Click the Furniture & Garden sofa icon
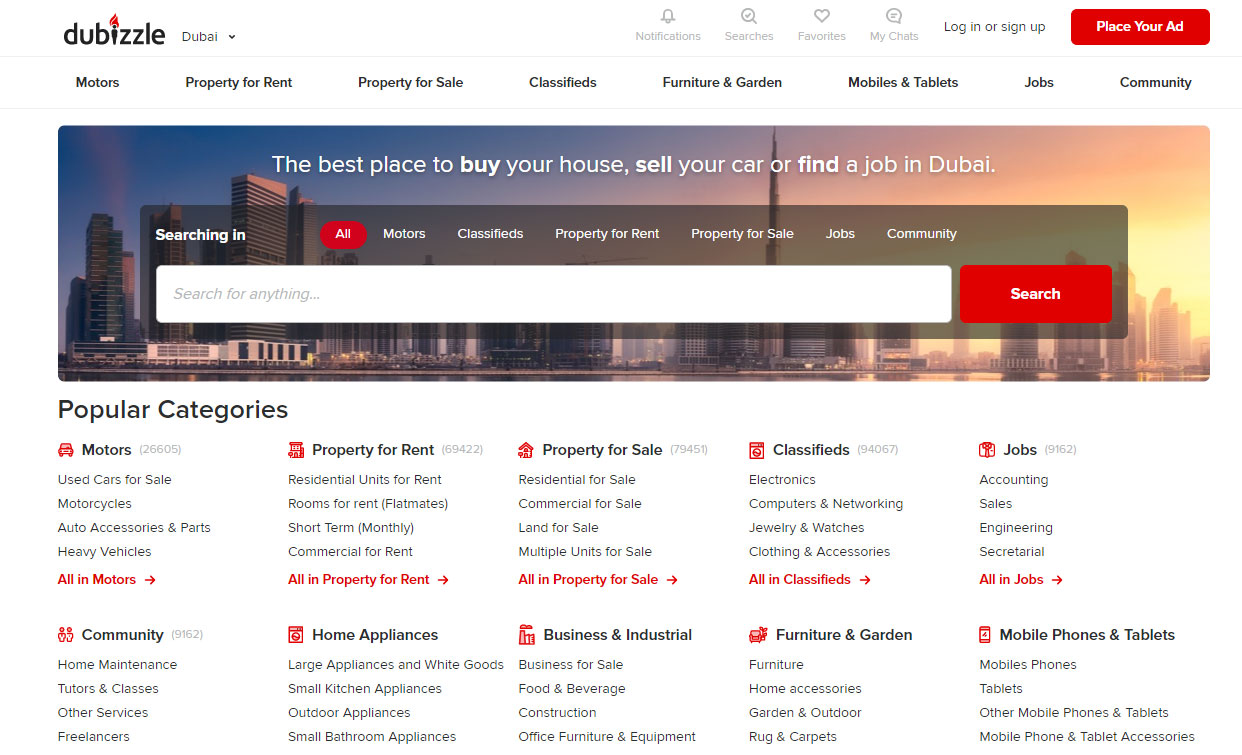This screenshot has width=1242, height=755. click(x=758, y=635)
